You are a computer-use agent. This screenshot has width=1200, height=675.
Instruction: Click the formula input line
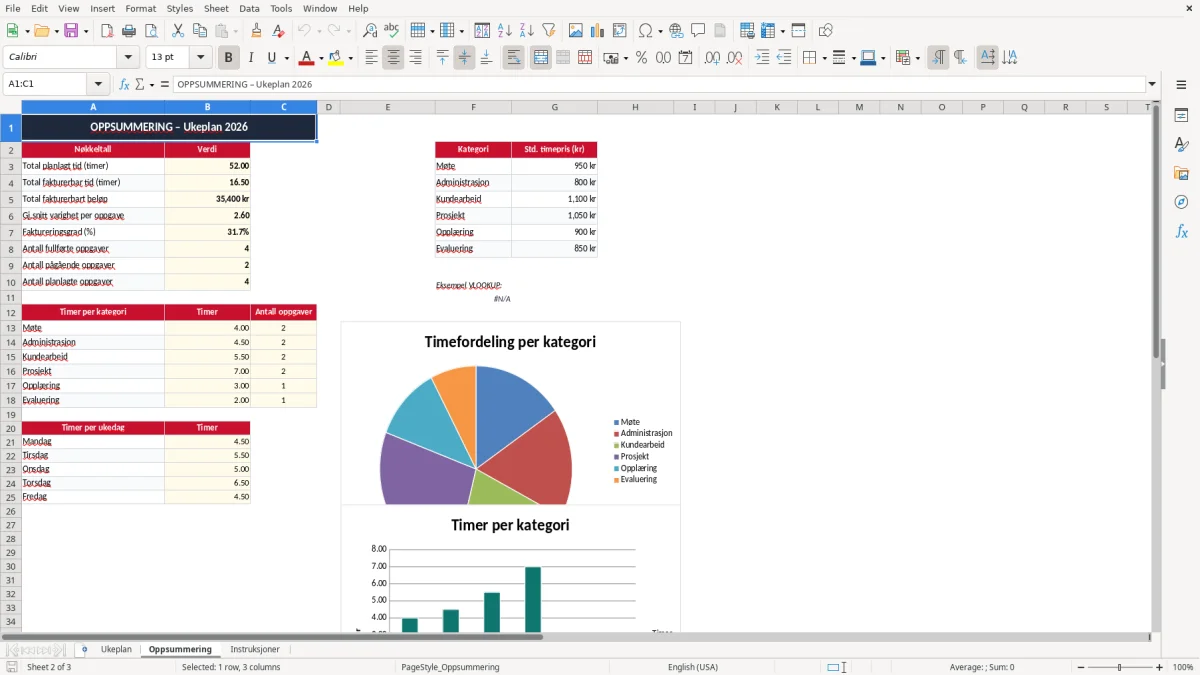point(658,84)
